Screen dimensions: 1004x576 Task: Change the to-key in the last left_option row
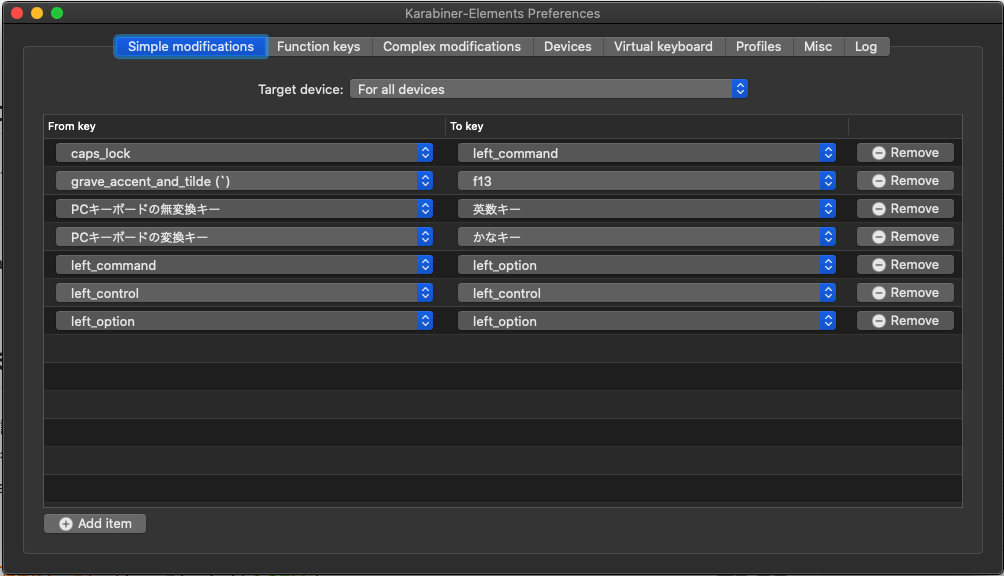click(647, 321)
